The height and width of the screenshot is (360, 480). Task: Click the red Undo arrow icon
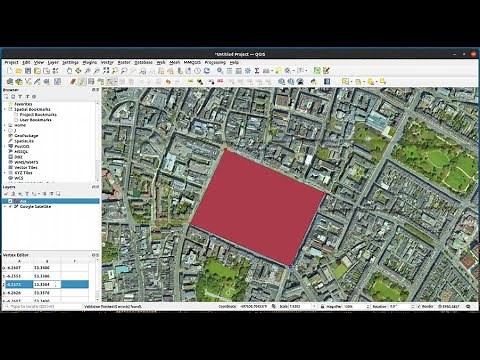[x=168, y=82]
